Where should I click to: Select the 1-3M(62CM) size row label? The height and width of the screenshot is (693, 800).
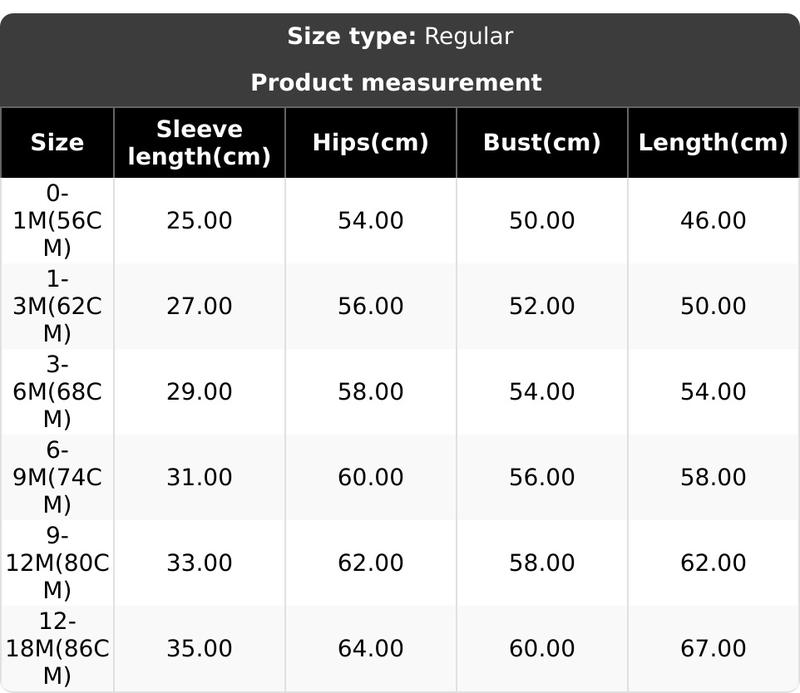point(57,306)
